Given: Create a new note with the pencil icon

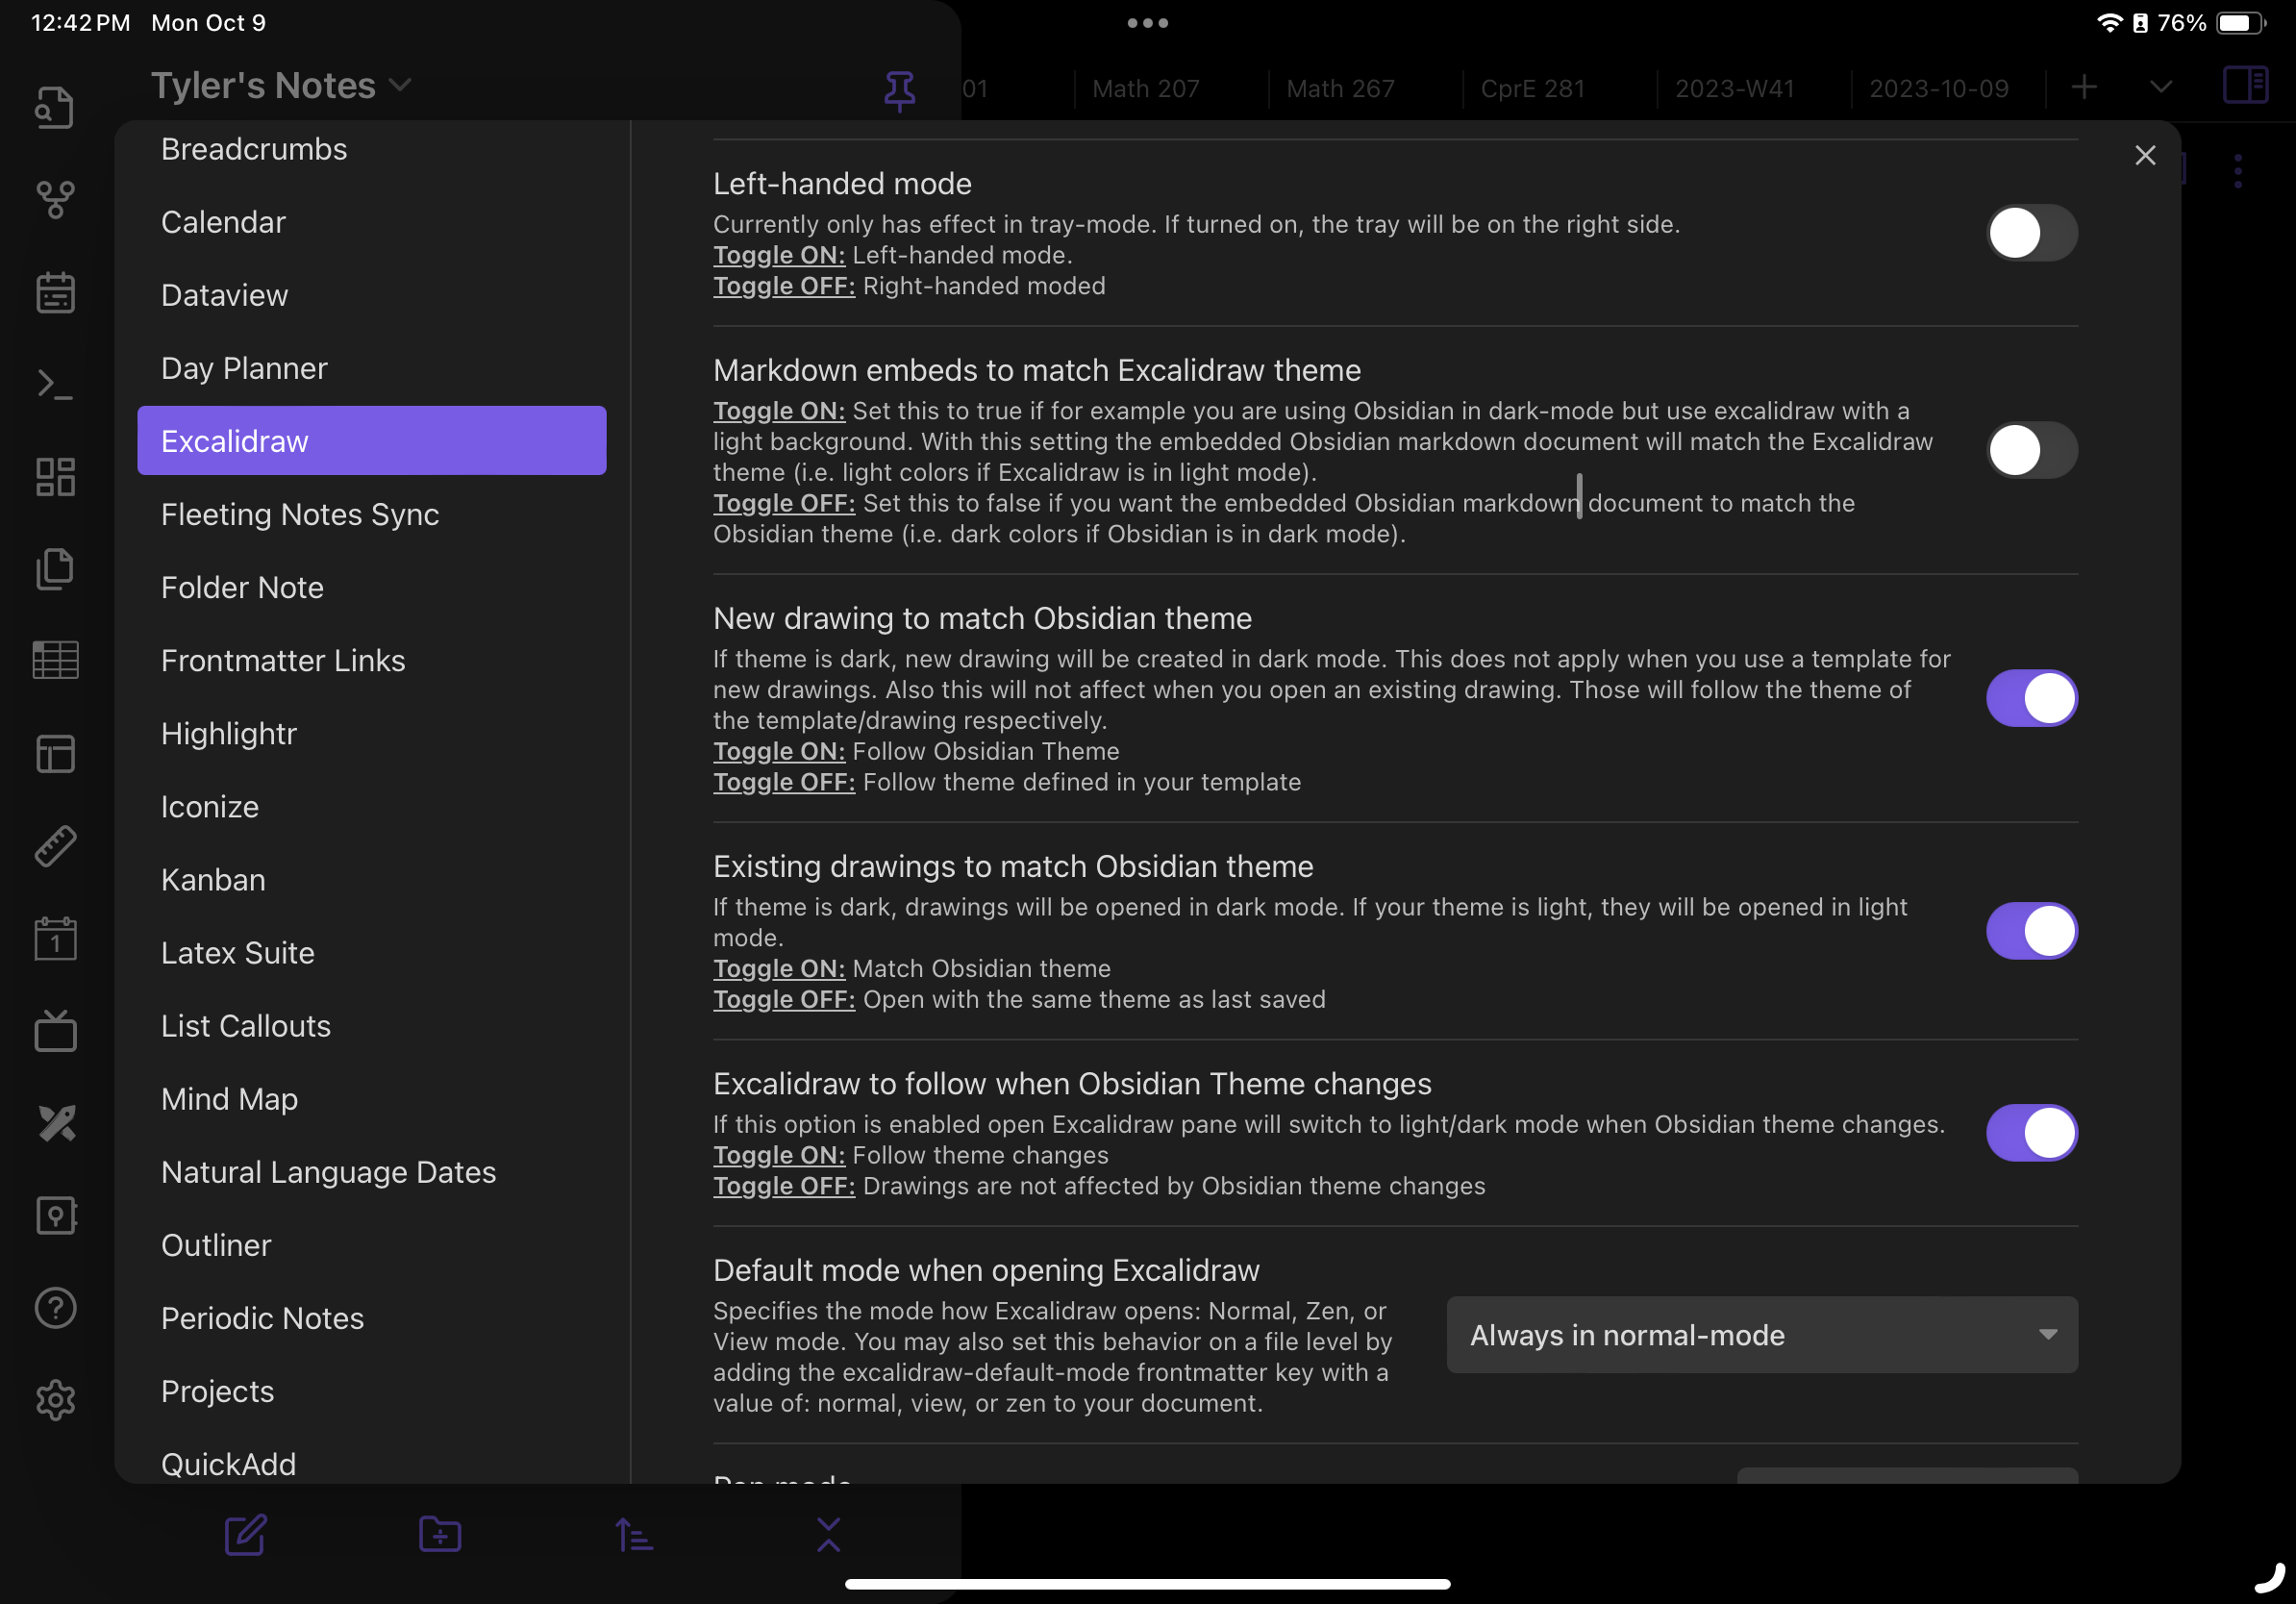Looking at the screenshot, I should click(x=246, y=1535).
